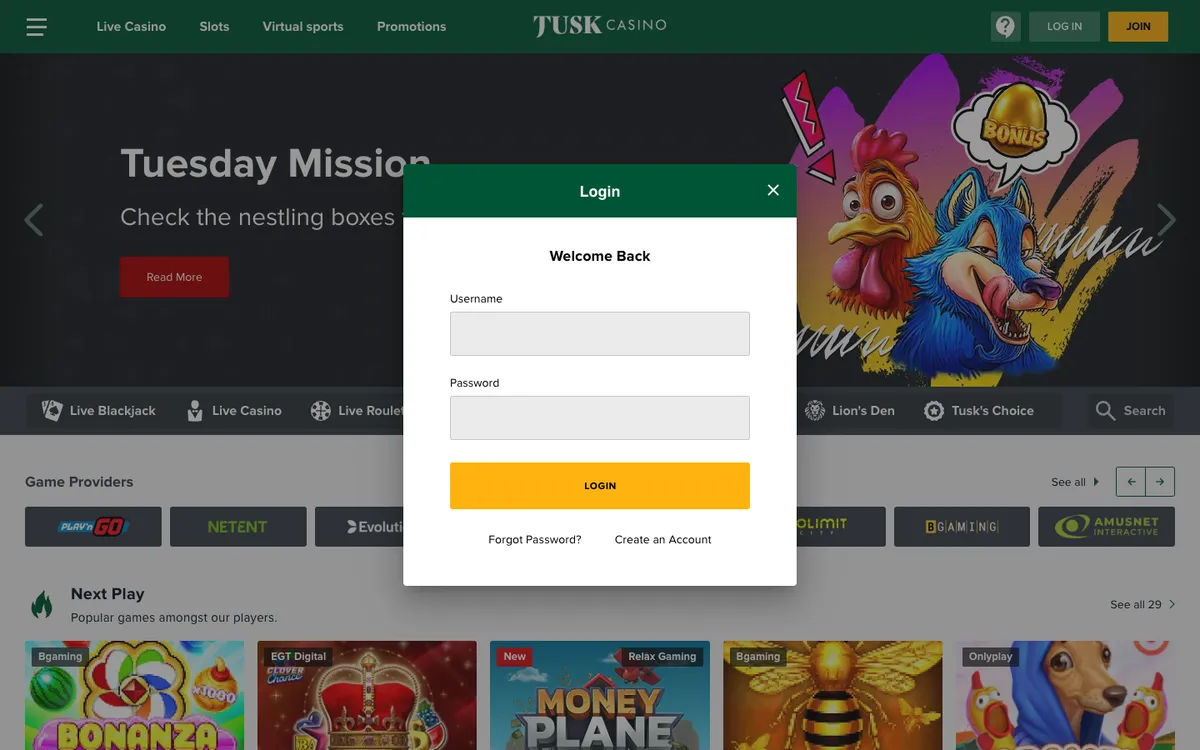
Task: Click Create an Account link
Action: 663,539
